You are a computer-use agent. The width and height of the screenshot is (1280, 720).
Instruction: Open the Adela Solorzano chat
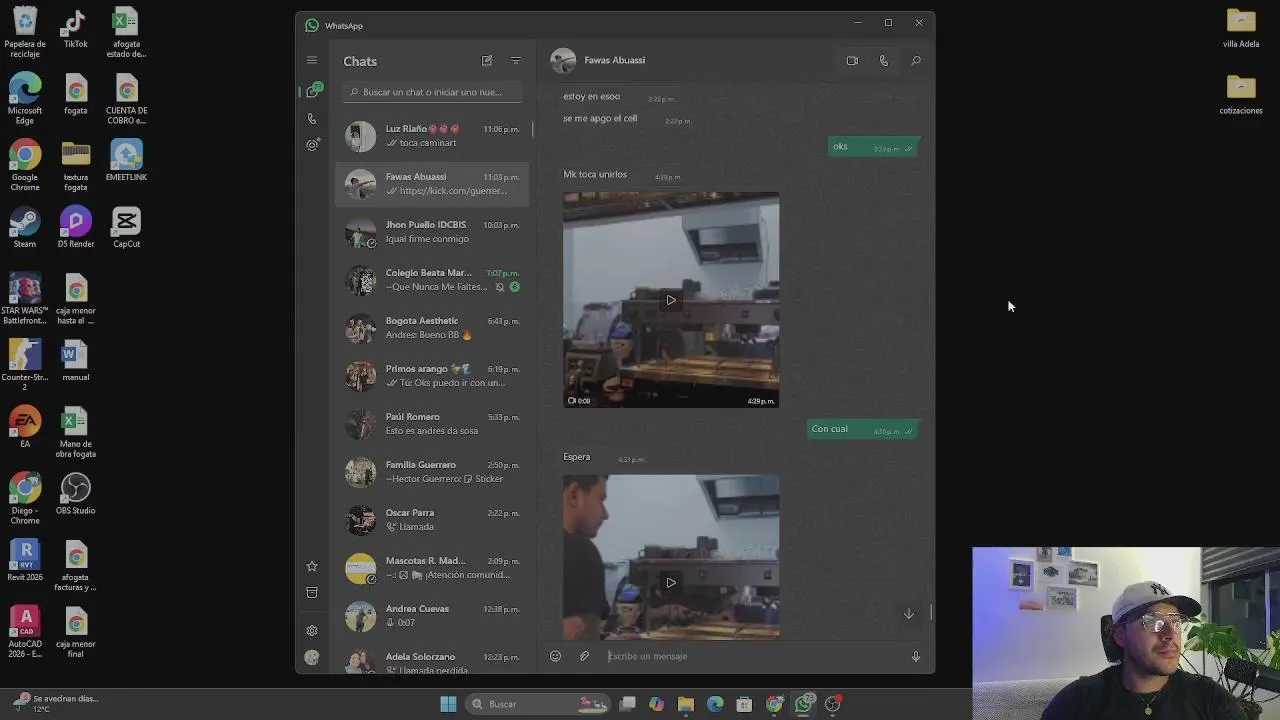pyautogui.click(x=432, y=660)
